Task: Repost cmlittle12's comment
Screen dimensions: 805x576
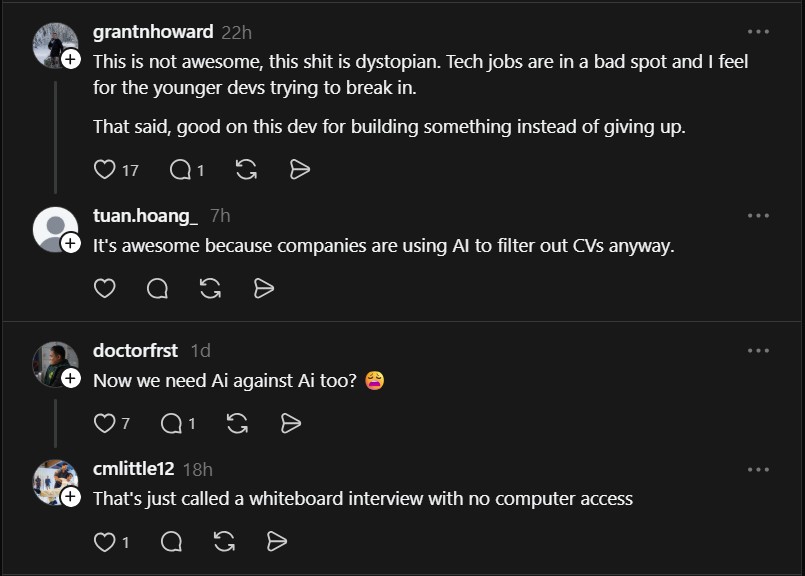Action: pyautogui.click(x=224, y=542)
